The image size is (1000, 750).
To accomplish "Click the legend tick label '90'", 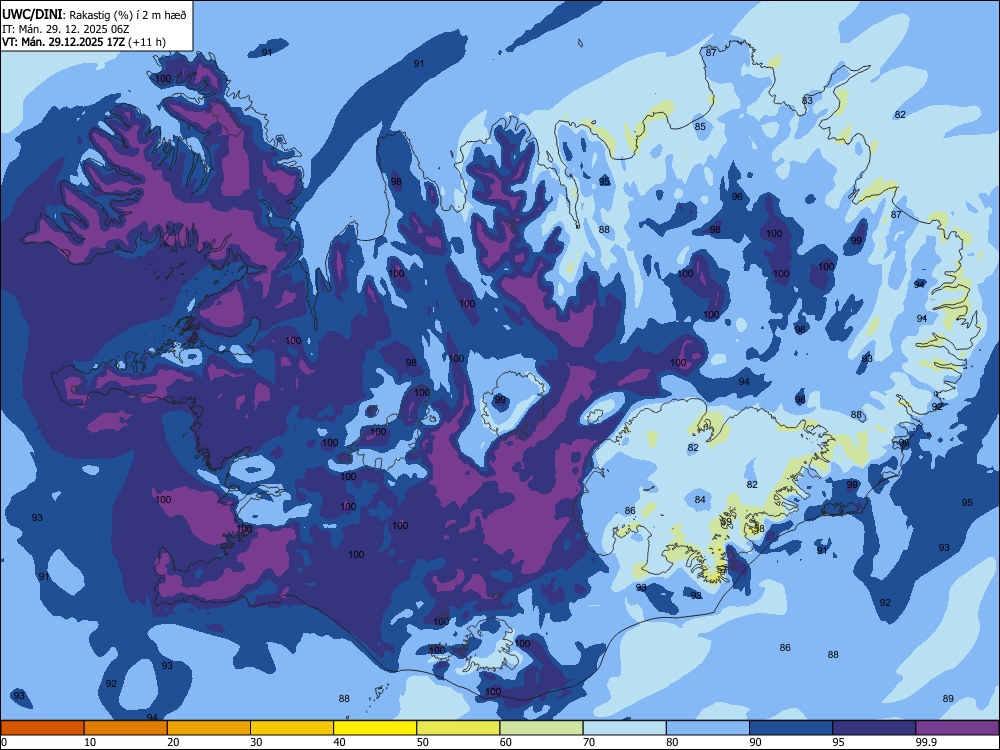I will [x=756, y=742].
